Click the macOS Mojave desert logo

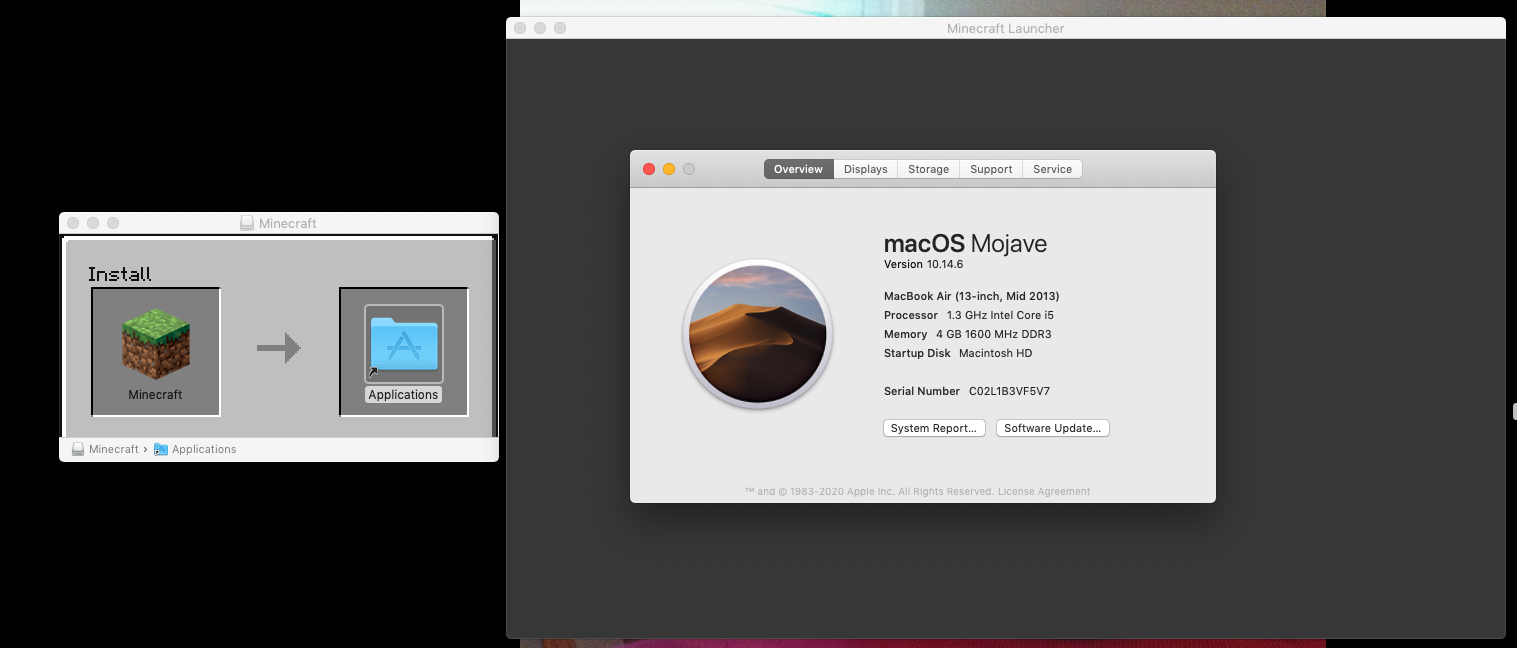coord(757,334)
